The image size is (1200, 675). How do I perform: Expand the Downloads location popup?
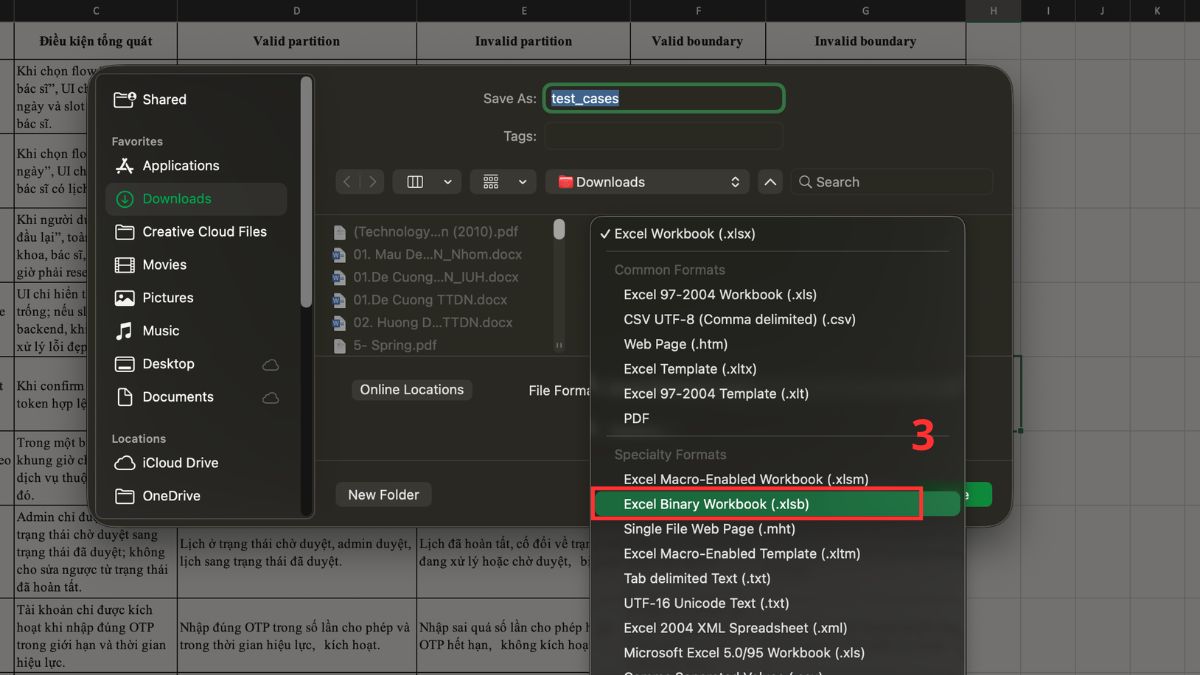650,182
